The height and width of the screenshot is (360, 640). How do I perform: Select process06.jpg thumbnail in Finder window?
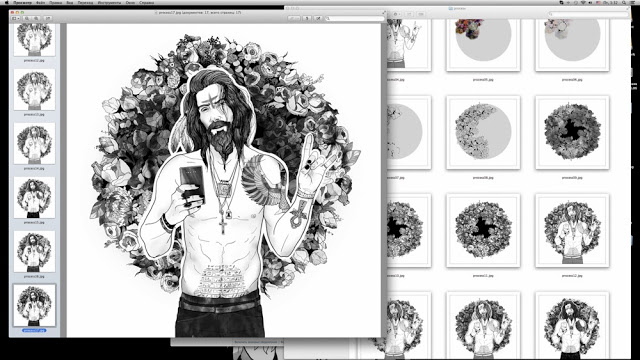point(572,44)
